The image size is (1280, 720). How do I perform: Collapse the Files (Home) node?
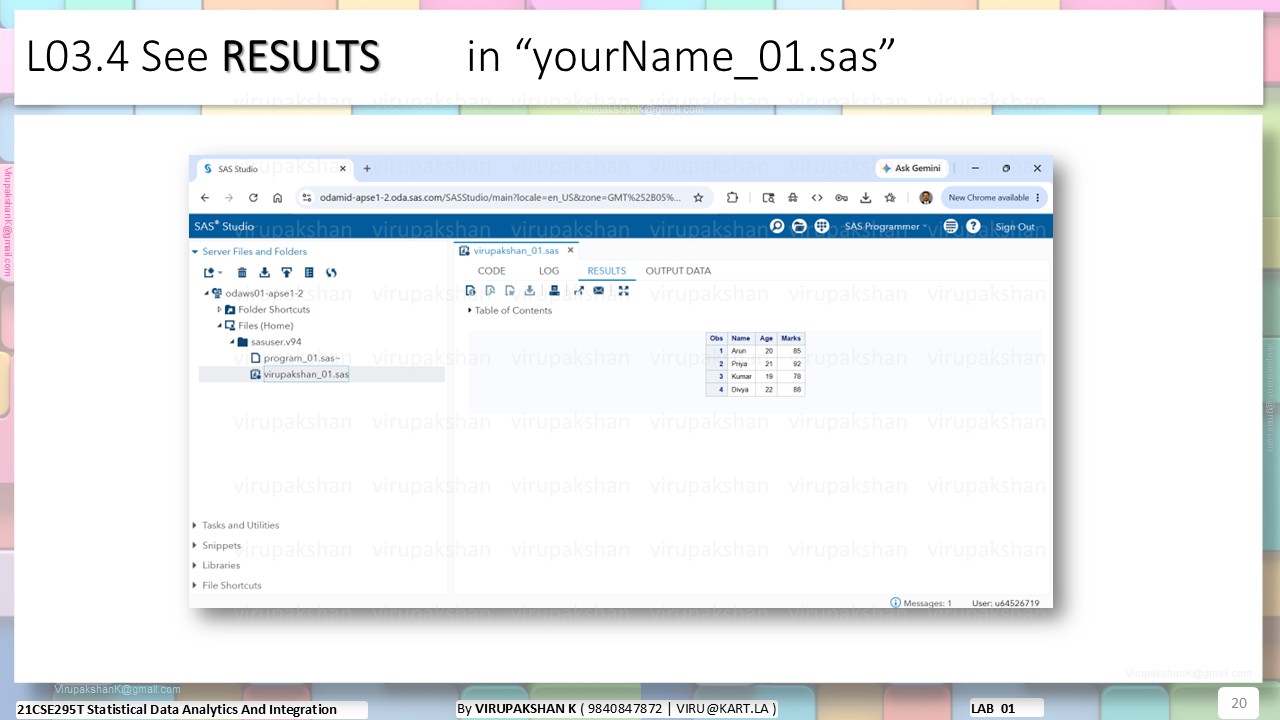pos(219,326)
